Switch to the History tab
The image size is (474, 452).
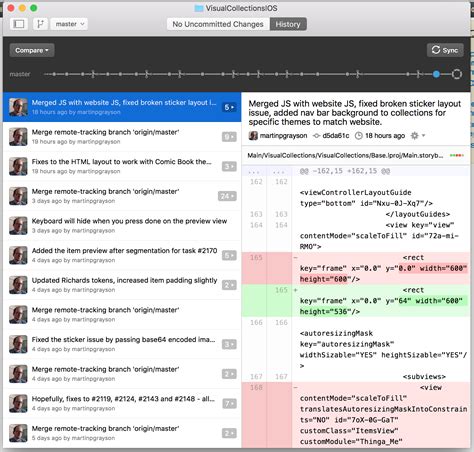288,24
